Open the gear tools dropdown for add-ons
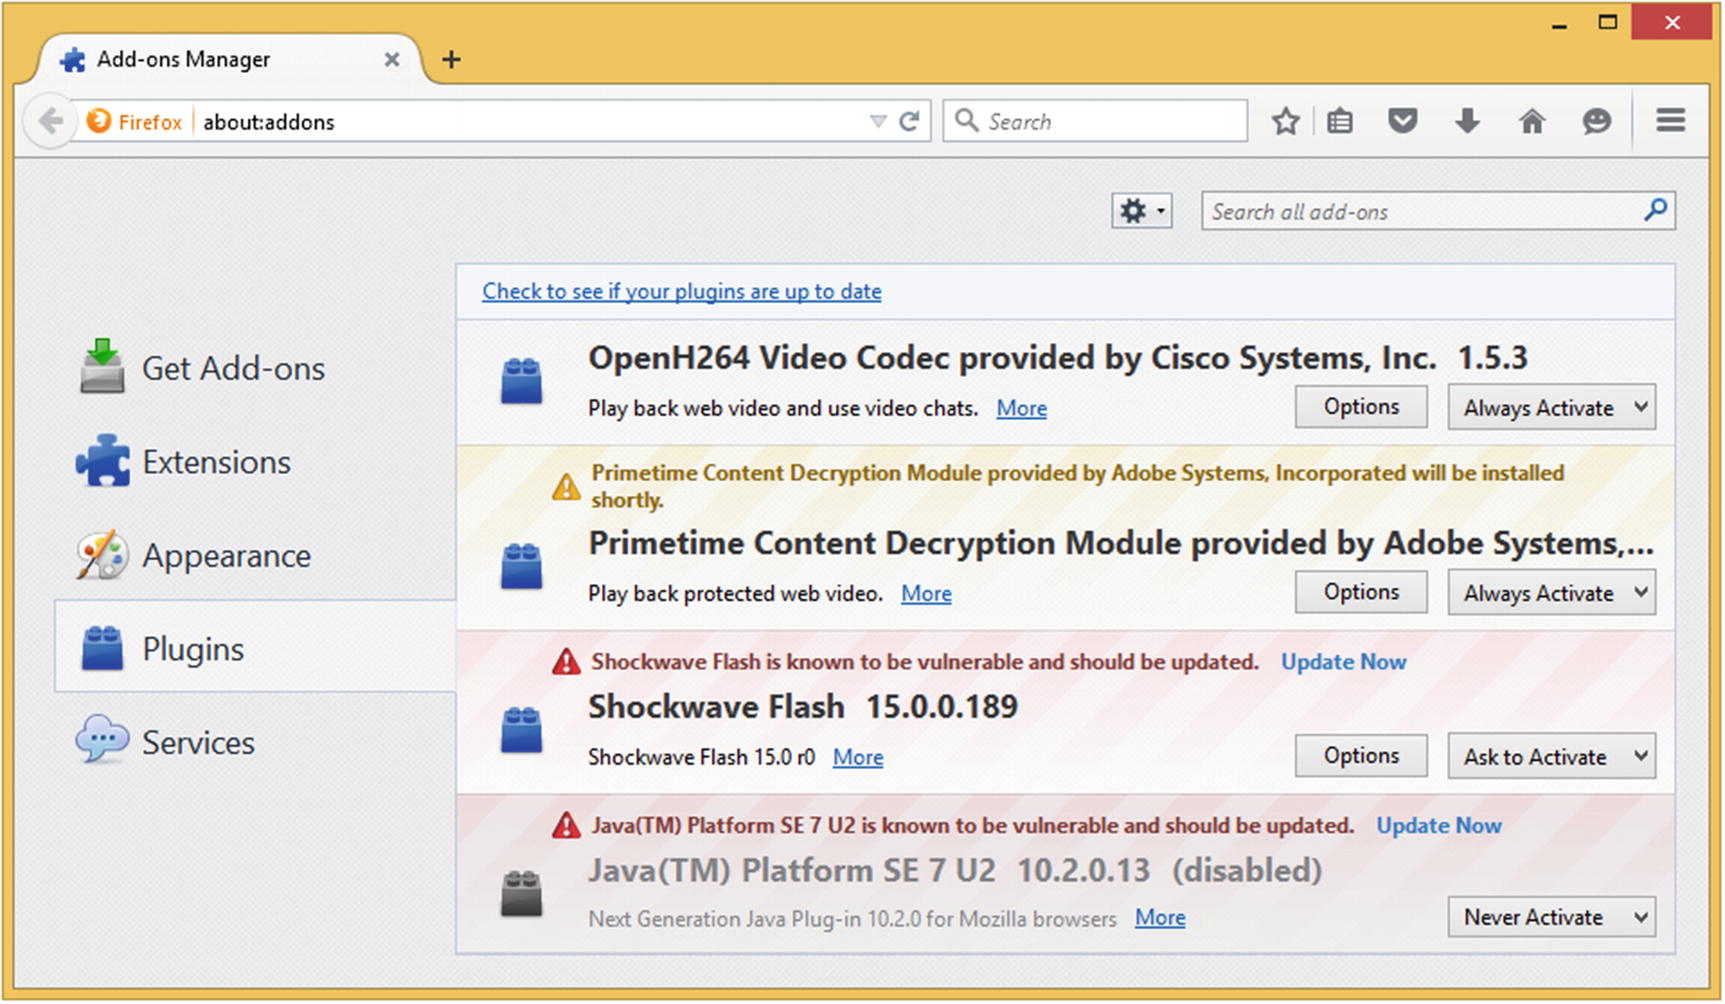Screen dimensions: 1725x1004 pos(1142,211)
